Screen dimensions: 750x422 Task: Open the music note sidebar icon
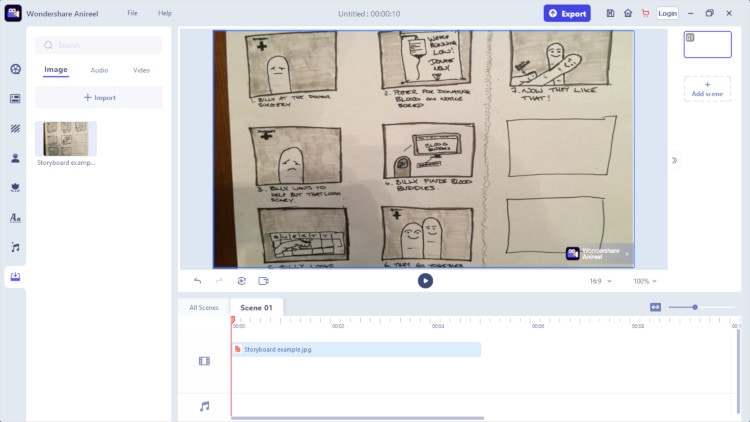tap(15, 247)
